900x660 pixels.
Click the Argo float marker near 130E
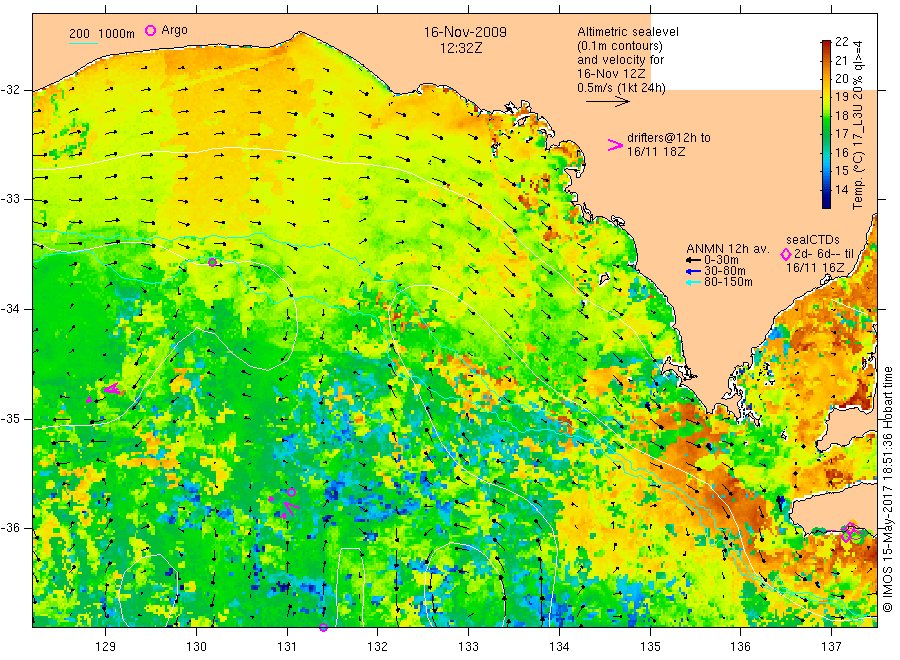click(212, 262)
